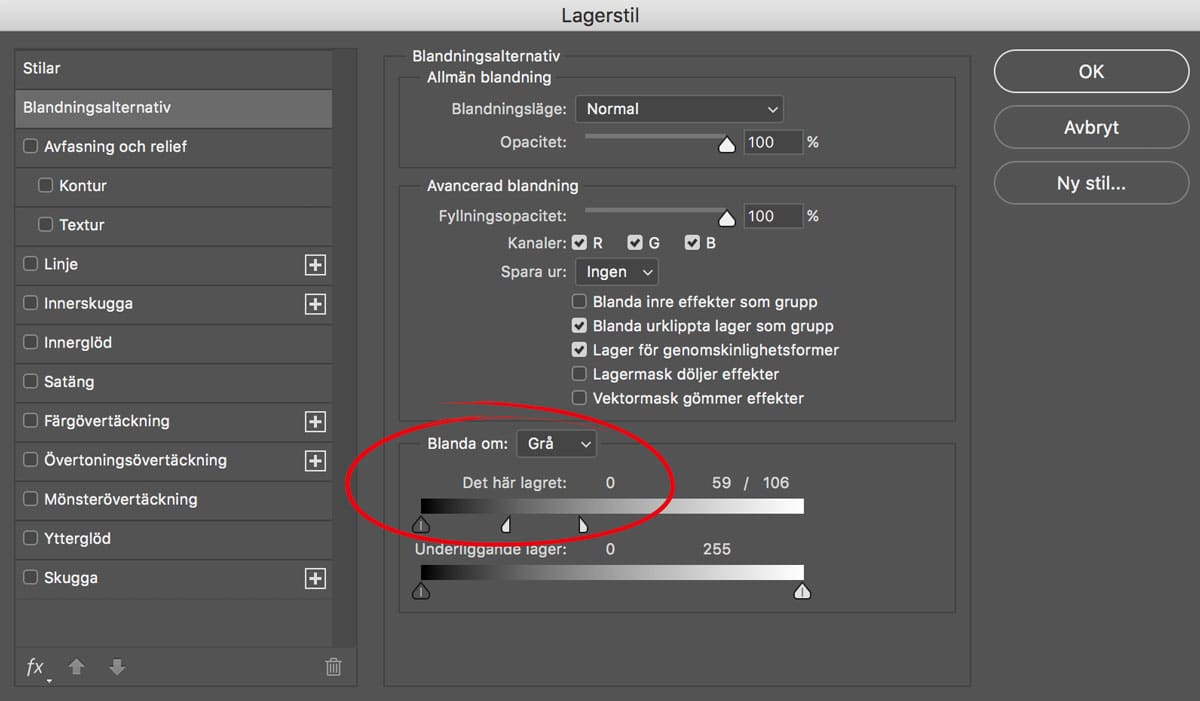Open the fx effects menu icon
Viewport: 1200px width, 701px height.
[x=36, y=667]
